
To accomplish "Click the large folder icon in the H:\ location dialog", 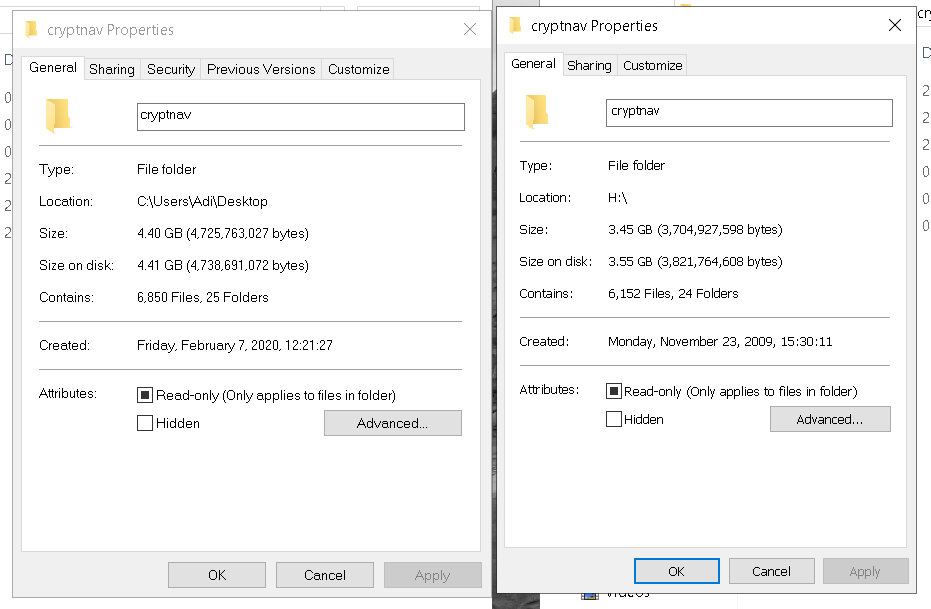I will click(x=537, y=112).
